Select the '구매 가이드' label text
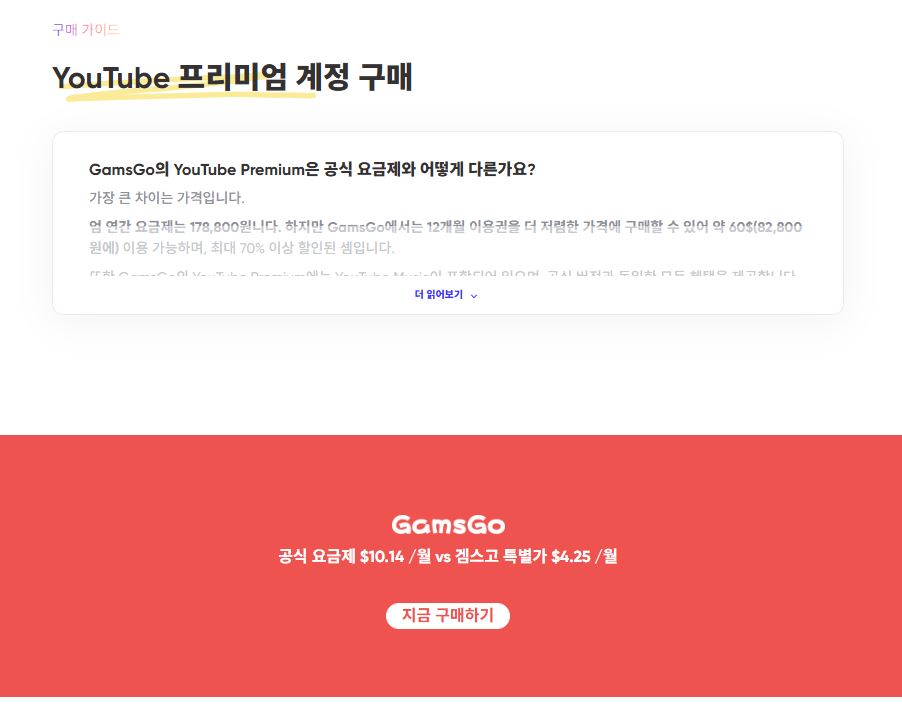The height and width of the screenshot is (715, 902). pyautogui.click(x=86, y=29)
